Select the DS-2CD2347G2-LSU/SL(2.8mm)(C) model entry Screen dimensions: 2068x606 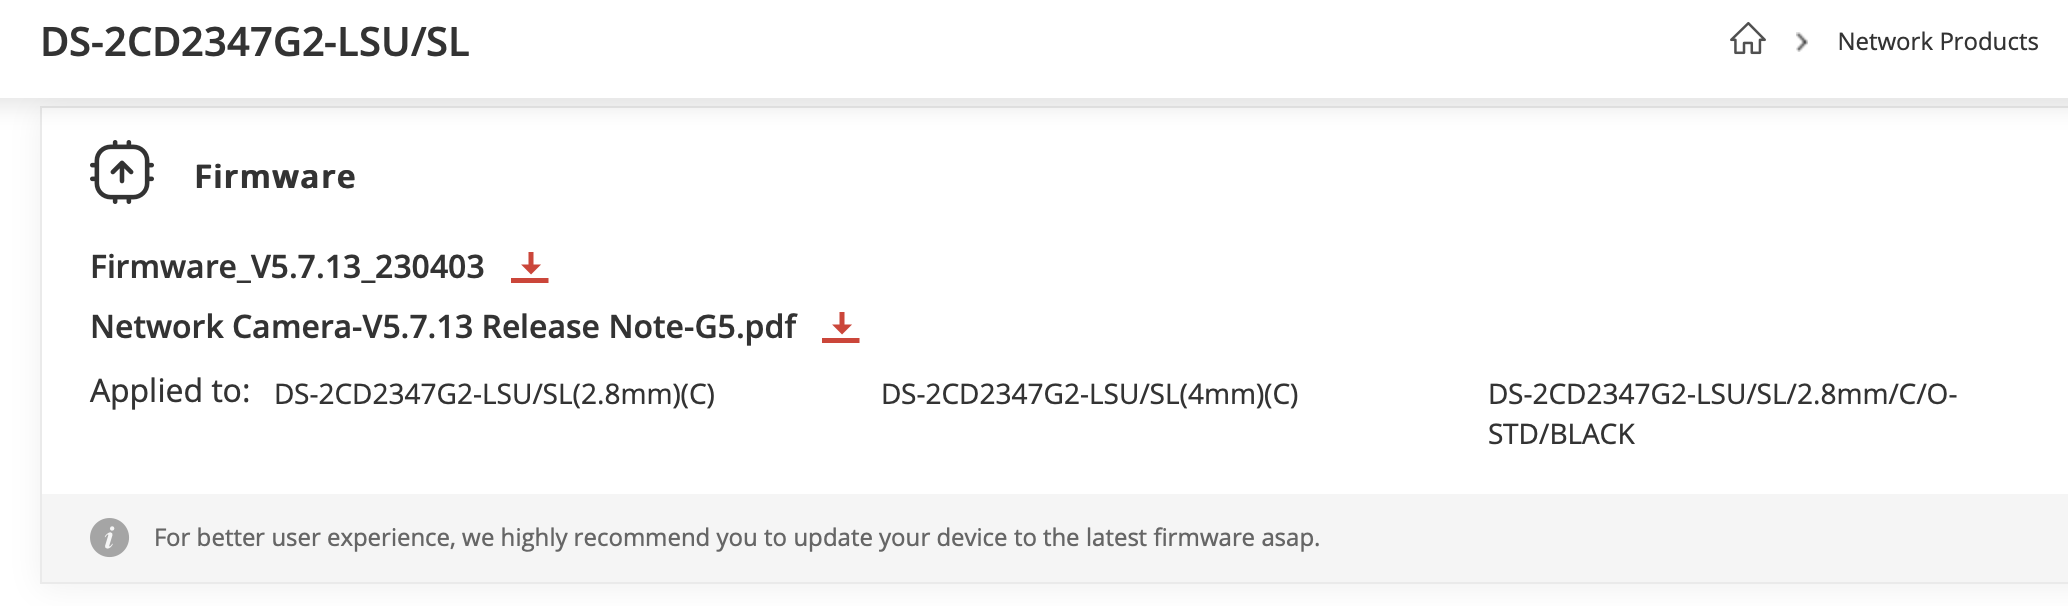(x=497, y=394)
